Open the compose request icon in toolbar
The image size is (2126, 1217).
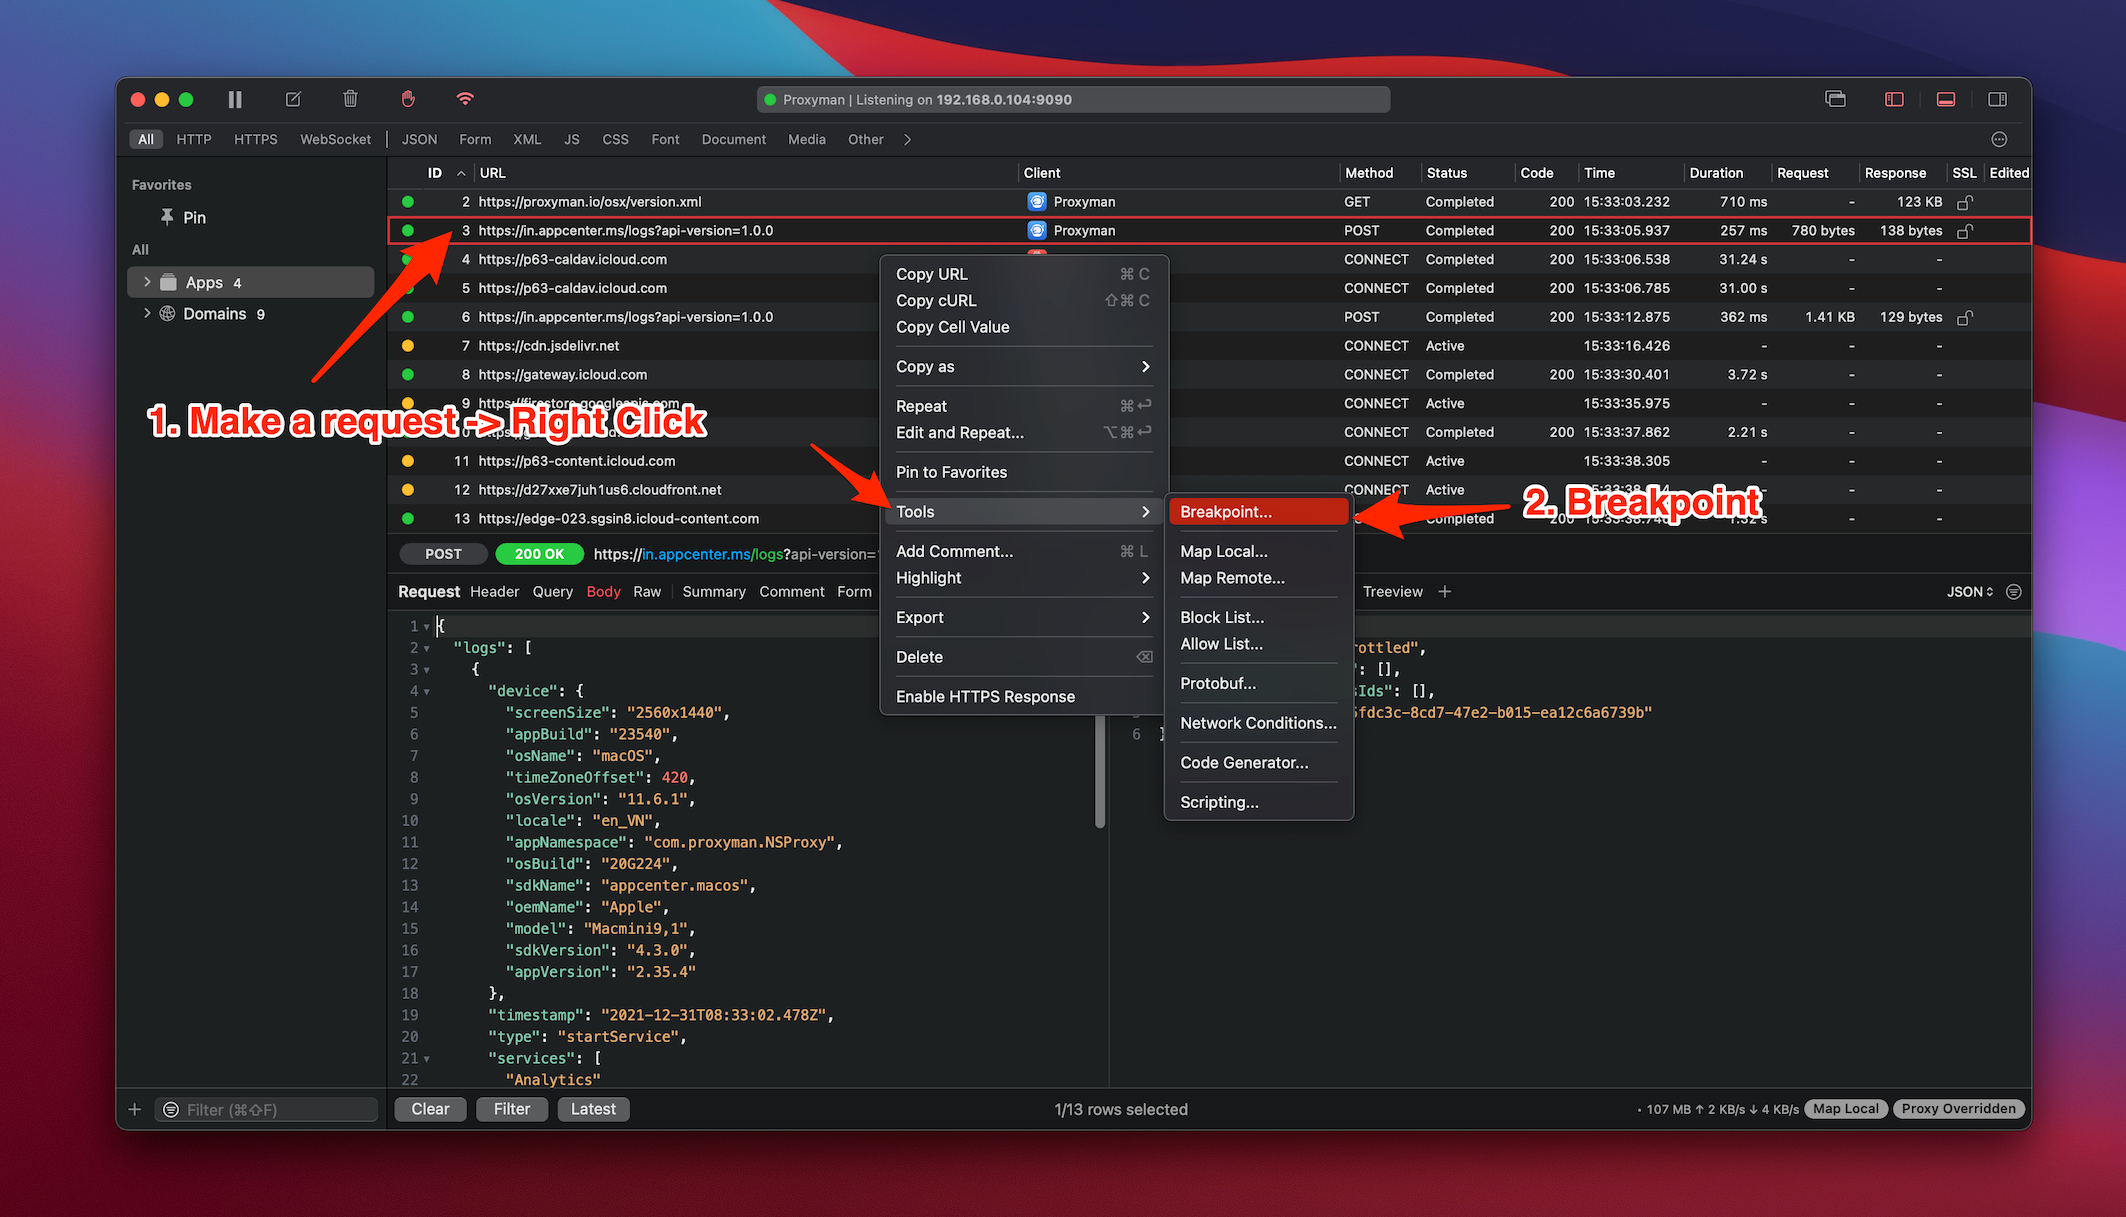pyautogui.click(x=293, y=99)
